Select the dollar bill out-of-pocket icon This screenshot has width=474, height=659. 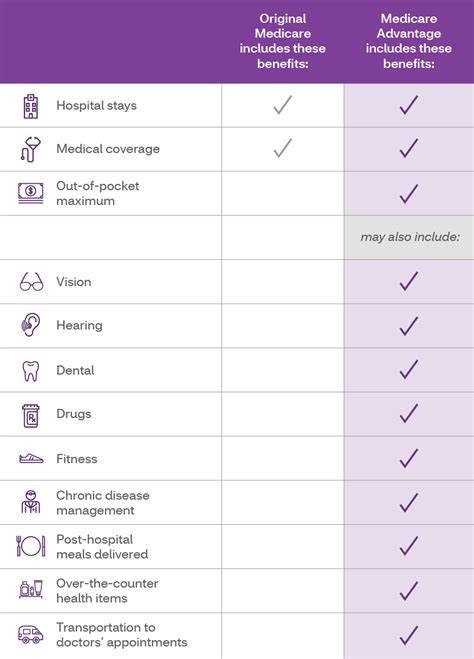point(31,193)
